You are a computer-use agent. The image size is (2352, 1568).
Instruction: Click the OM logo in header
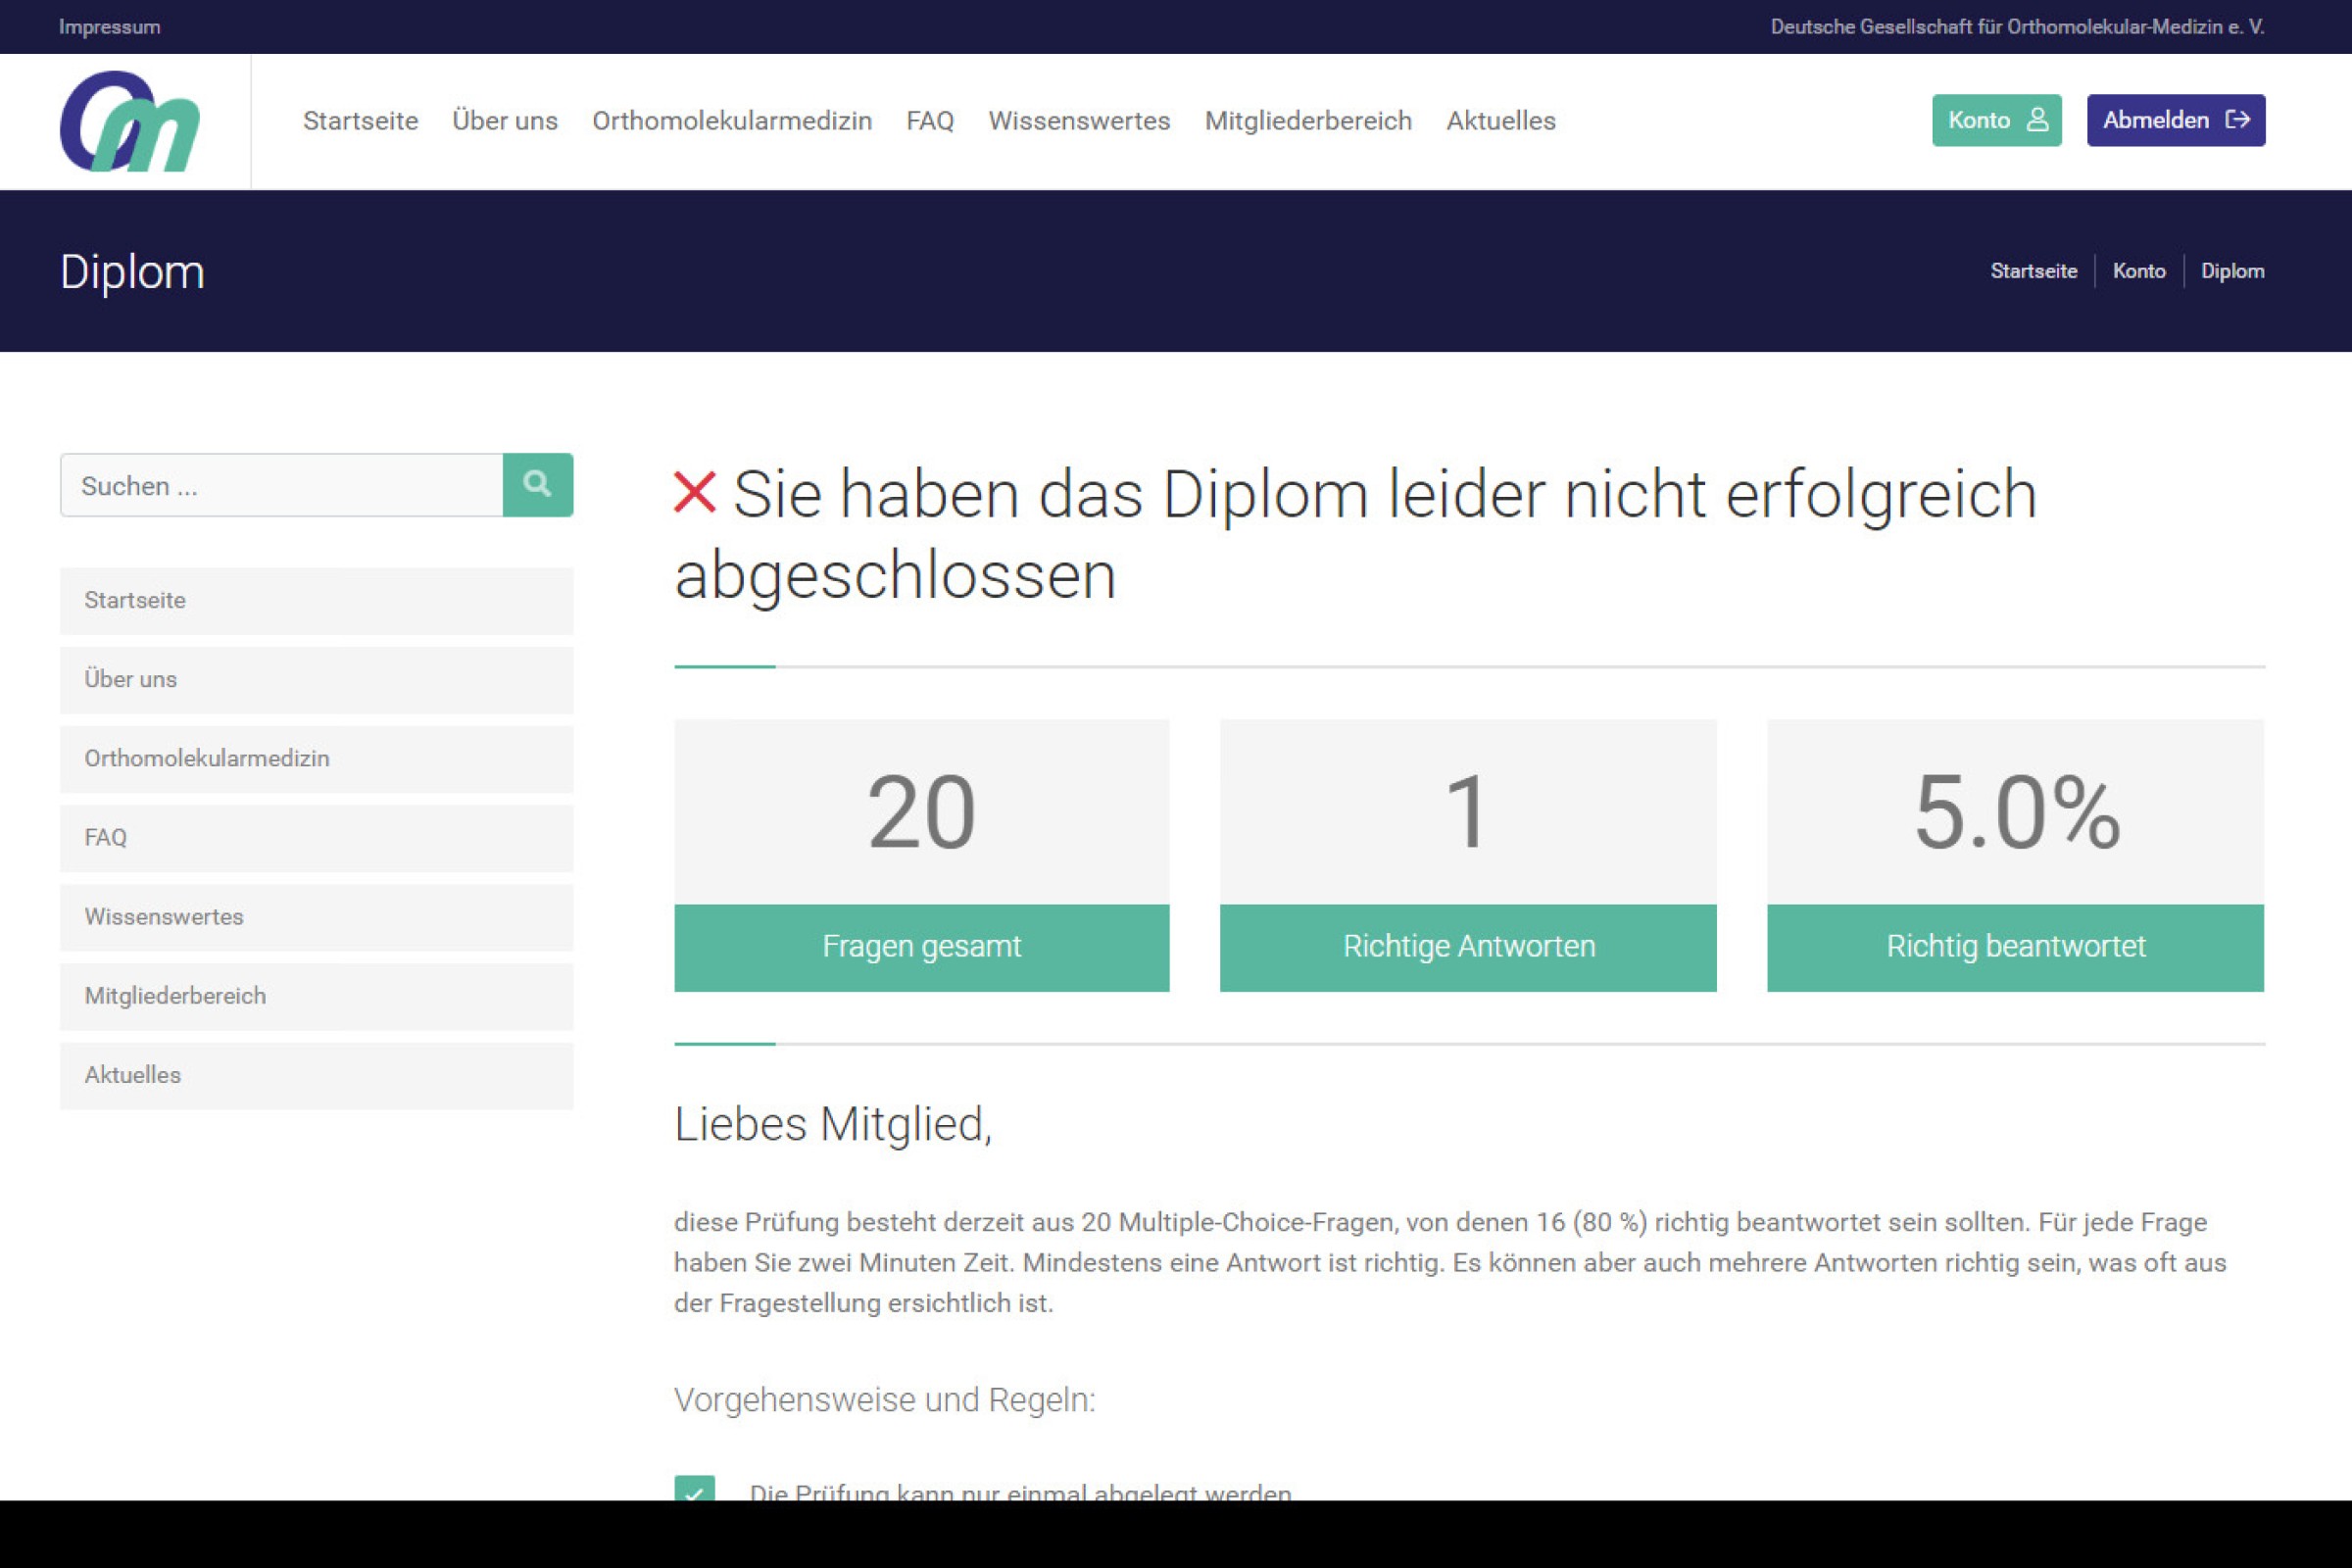pyautogui.click(x=129, y=121)
